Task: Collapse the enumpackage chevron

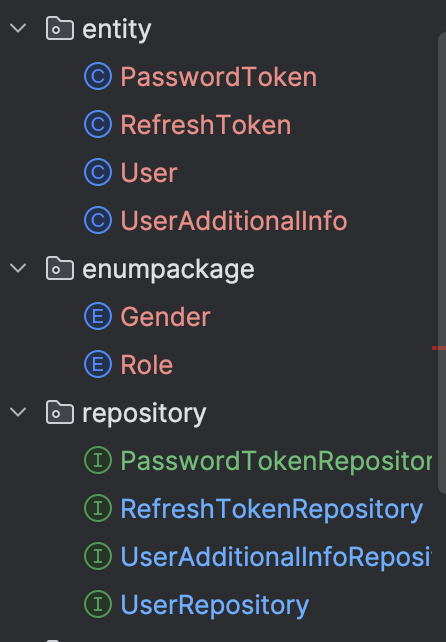Action: (18, 268)
